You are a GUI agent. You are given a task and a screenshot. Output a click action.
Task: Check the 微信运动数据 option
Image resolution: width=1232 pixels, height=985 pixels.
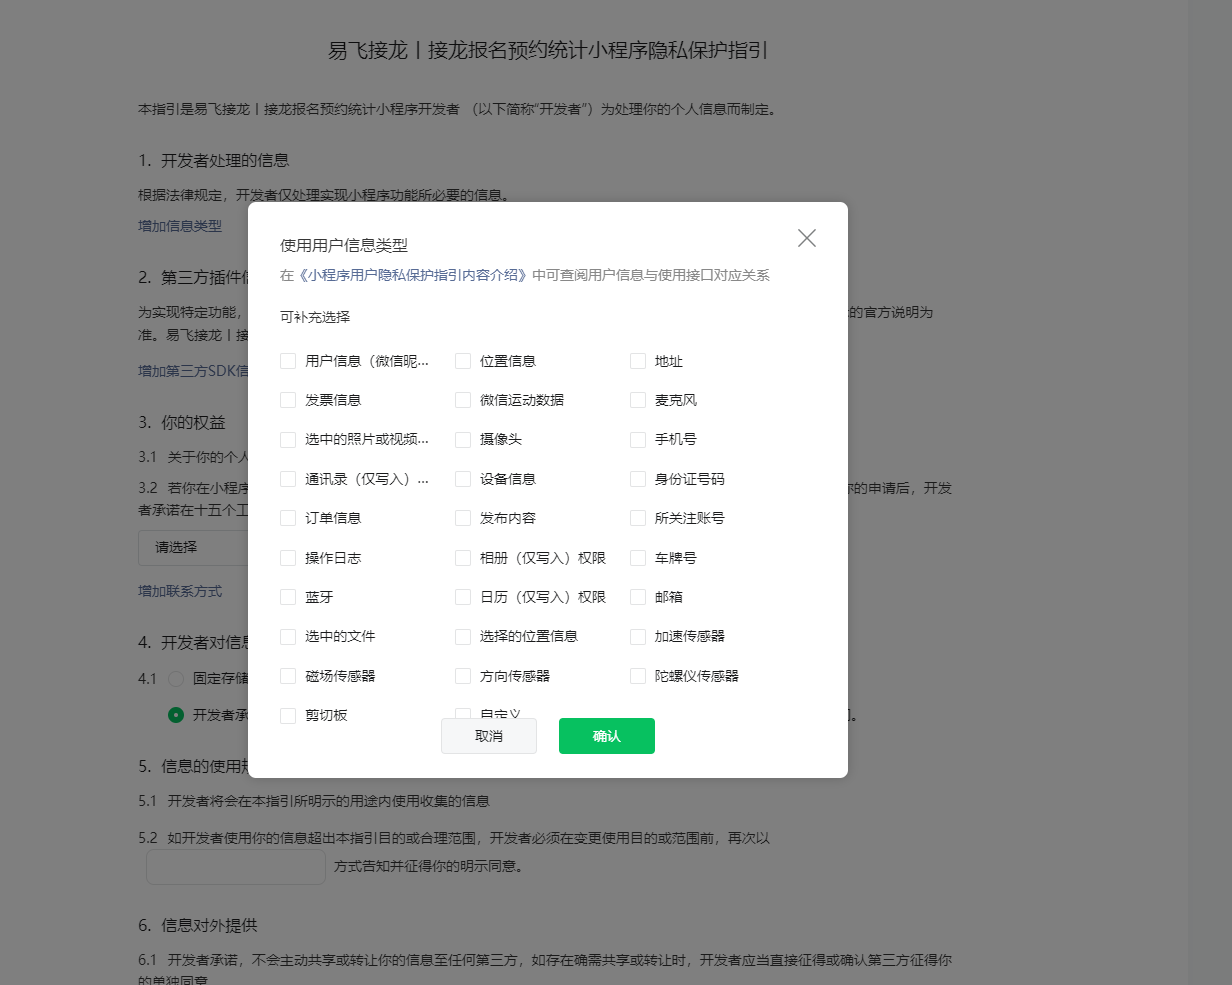point(463,400)
